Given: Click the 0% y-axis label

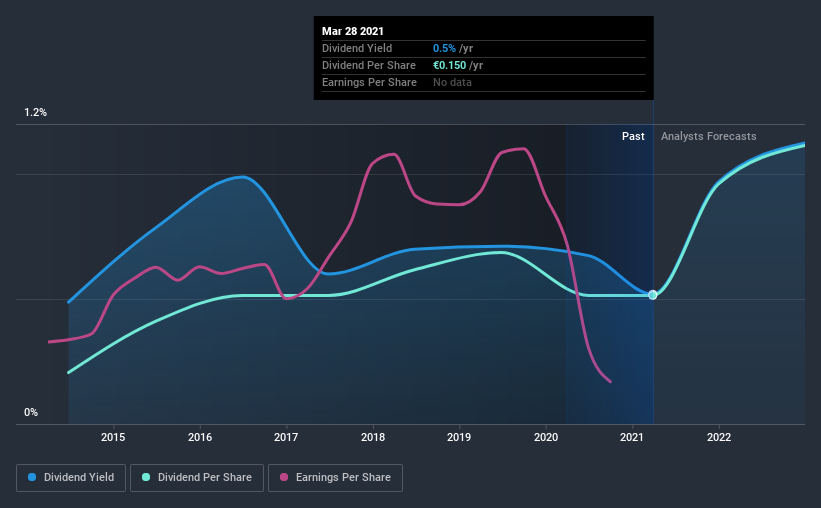Looking at the screenshot, I should click(x=31, y=412).
